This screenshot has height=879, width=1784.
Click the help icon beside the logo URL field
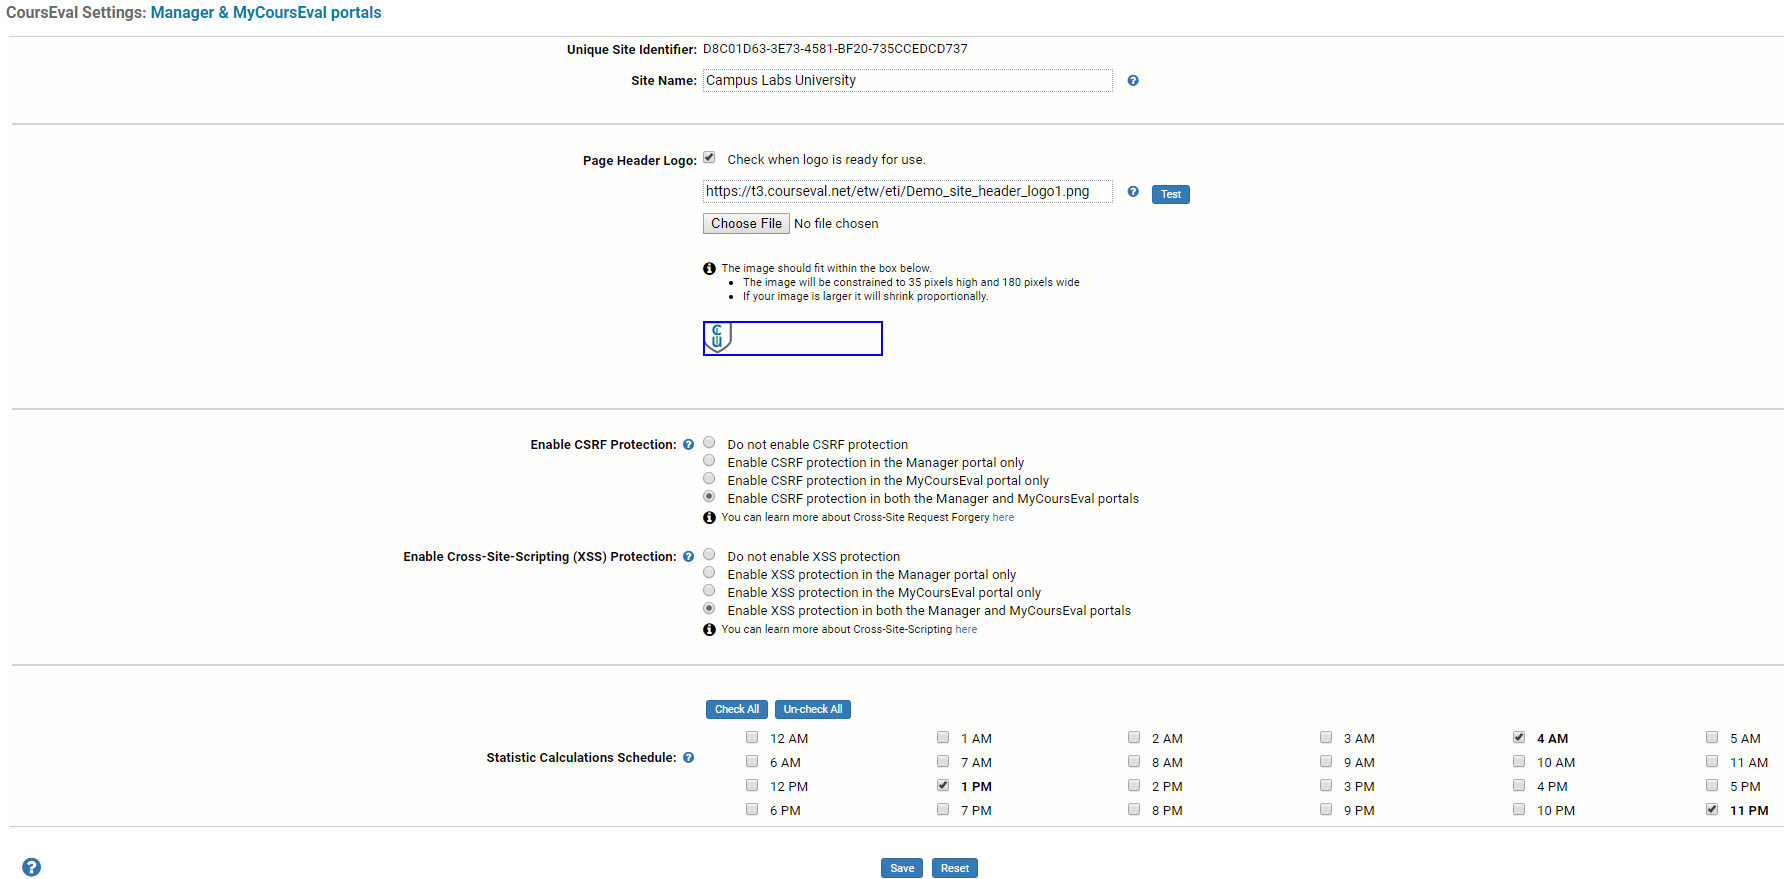[1133, 192]
